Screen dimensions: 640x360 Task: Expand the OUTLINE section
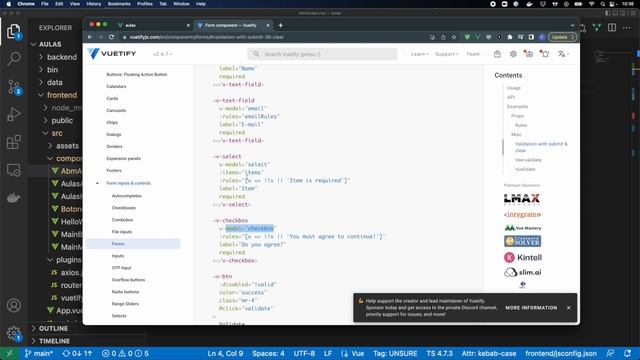[x=53, y=328]
